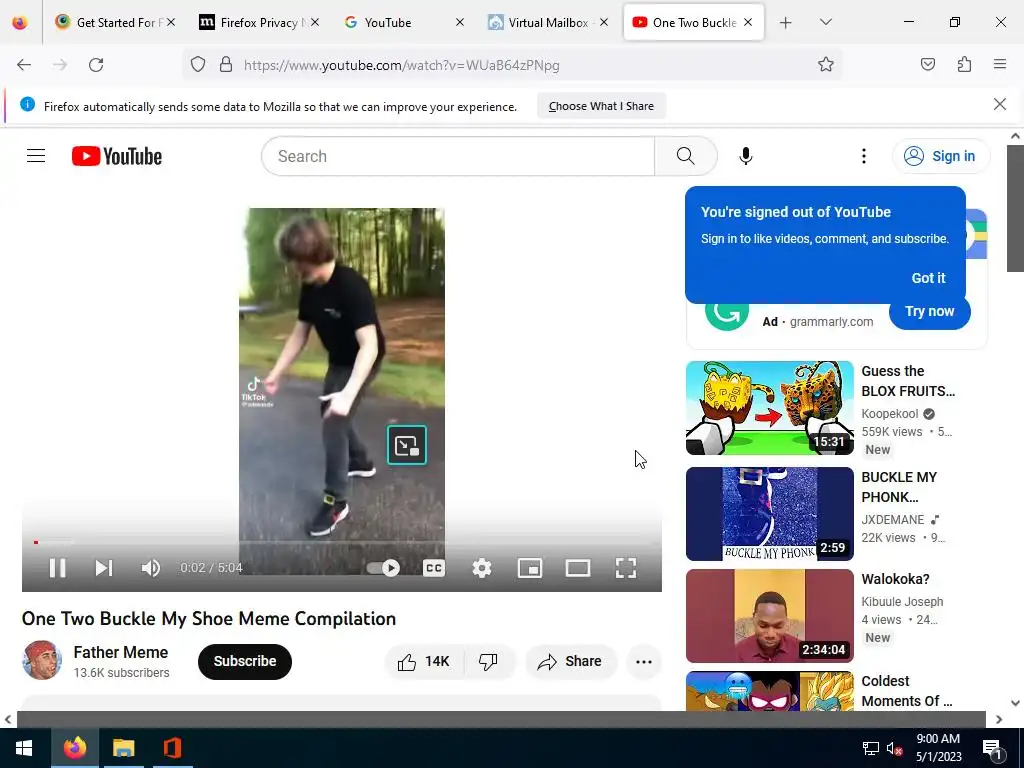The height and width of the screenshot is (768, 1024).
Task: Mute the video volume
Action: pyautogui.click(x=150, y=568)
